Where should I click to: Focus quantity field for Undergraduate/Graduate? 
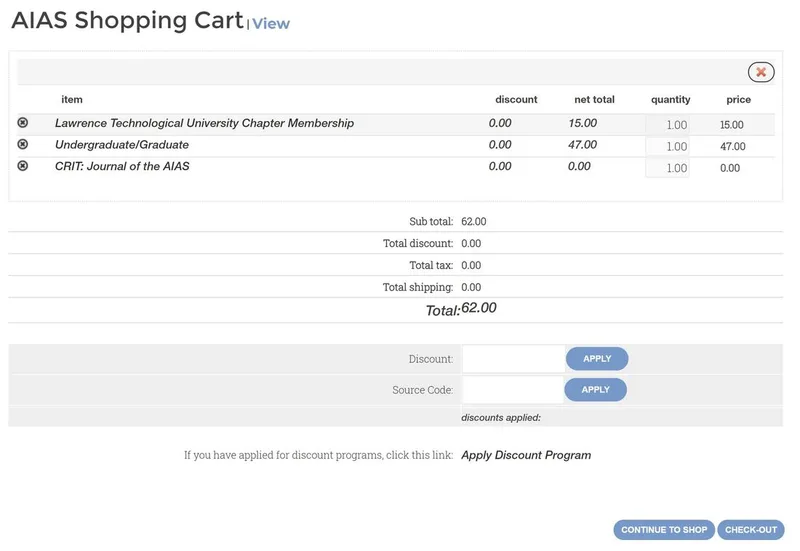(x=667, y=147)
